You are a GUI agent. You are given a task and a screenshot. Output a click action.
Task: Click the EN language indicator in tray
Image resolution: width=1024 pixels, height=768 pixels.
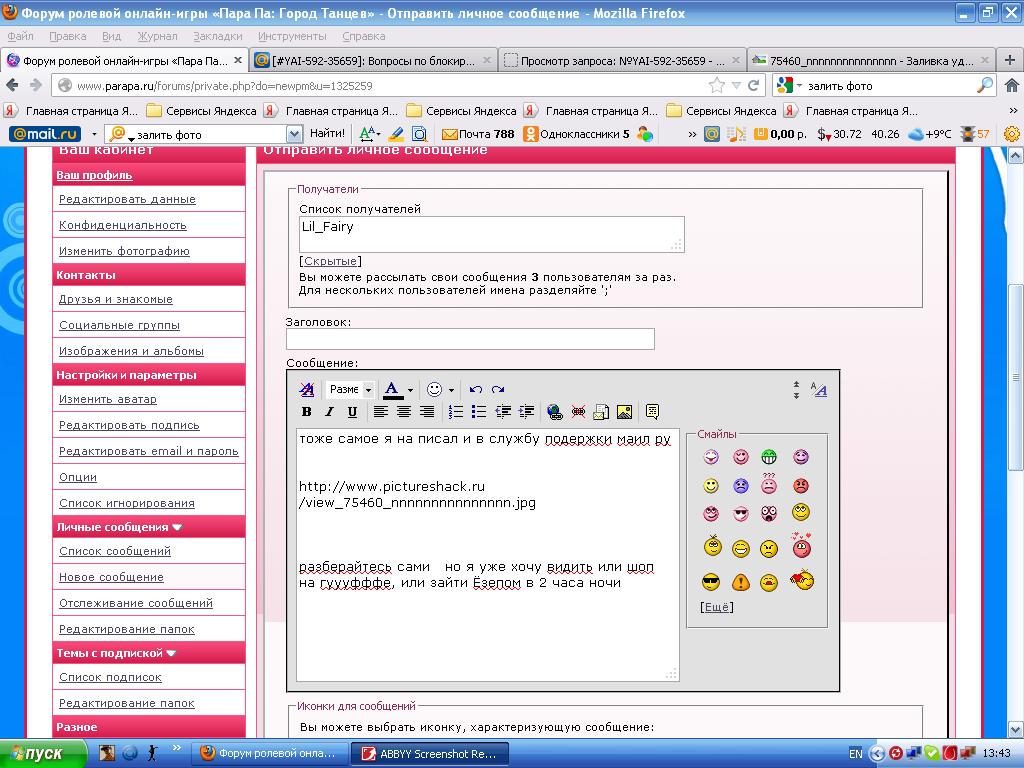856,754
